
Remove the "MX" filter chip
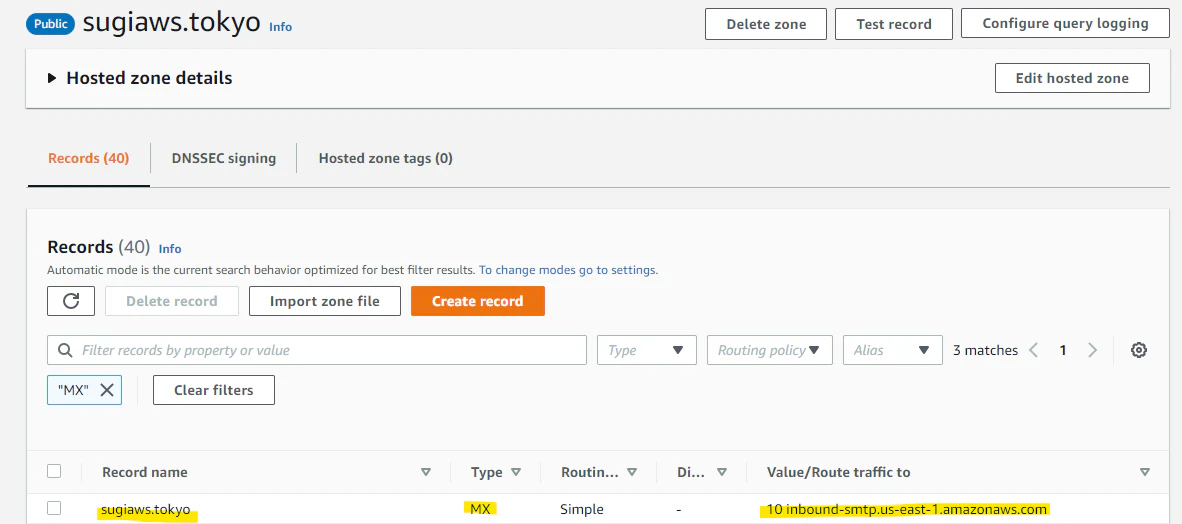(107, 390)
